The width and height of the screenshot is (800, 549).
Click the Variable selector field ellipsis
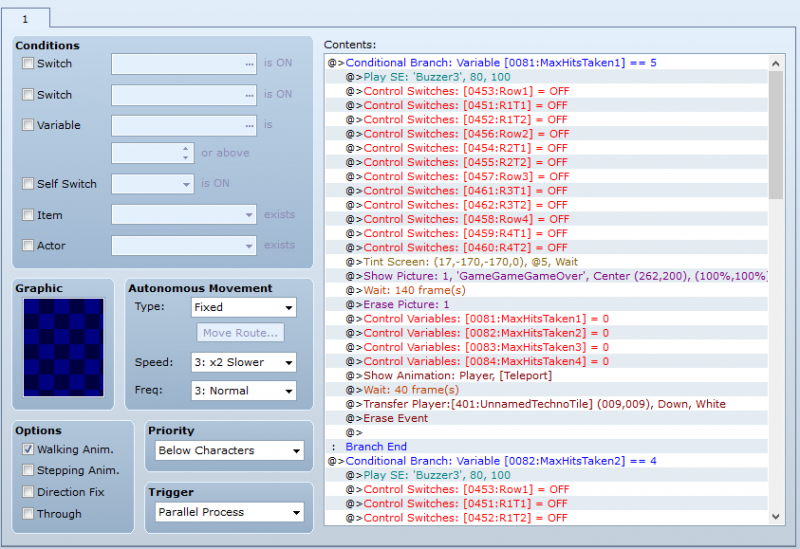249,126
